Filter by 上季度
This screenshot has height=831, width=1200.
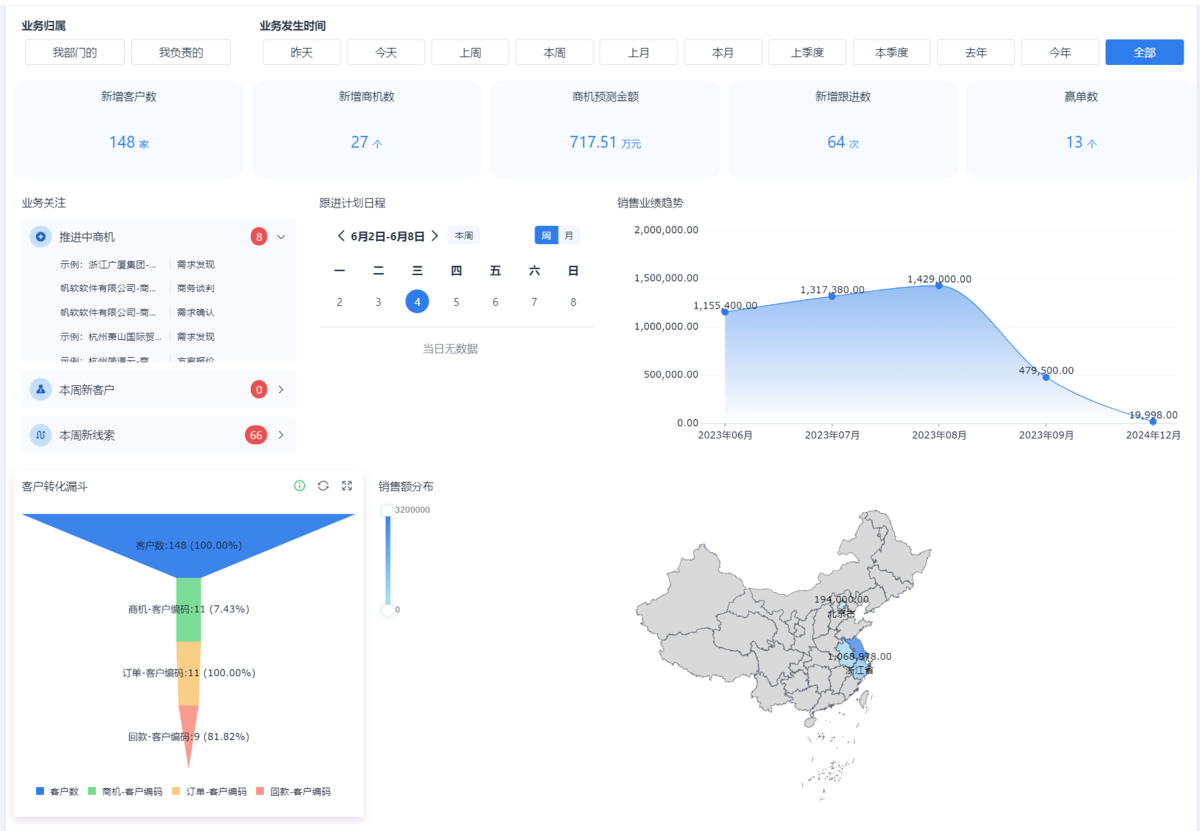tap(807, 52)
